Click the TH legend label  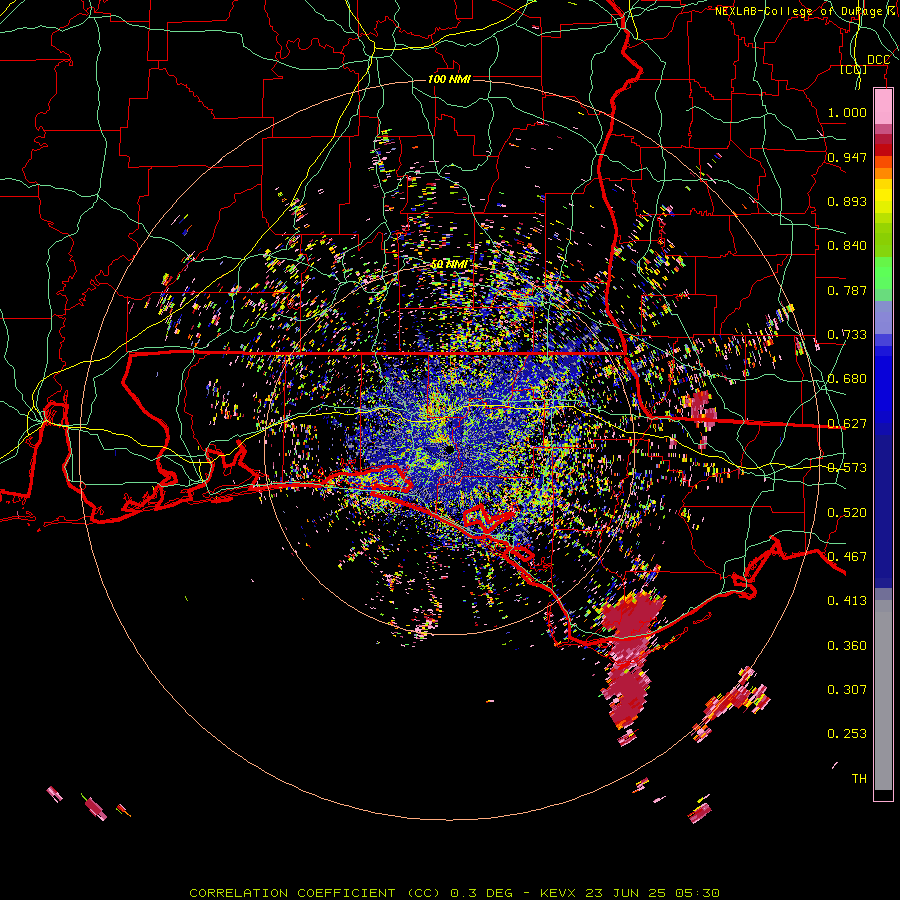point(859,779)
